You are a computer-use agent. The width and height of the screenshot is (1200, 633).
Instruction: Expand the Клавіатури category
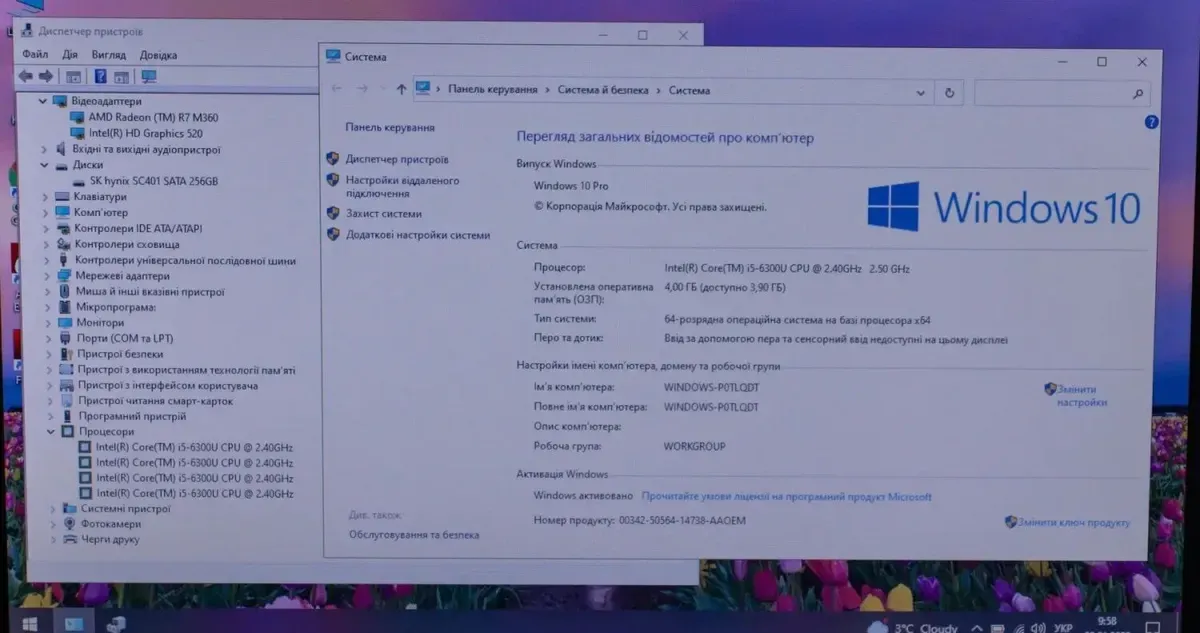[46, 197]
